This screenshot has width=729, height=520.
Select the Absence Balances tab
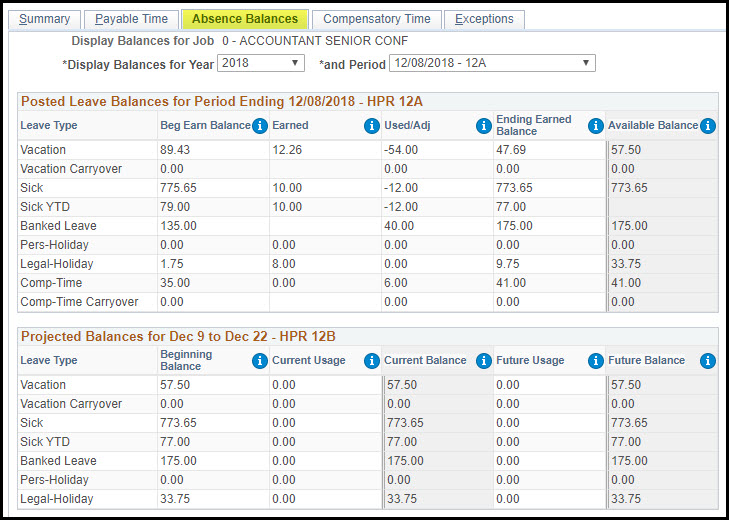click(x=245, y=20)
